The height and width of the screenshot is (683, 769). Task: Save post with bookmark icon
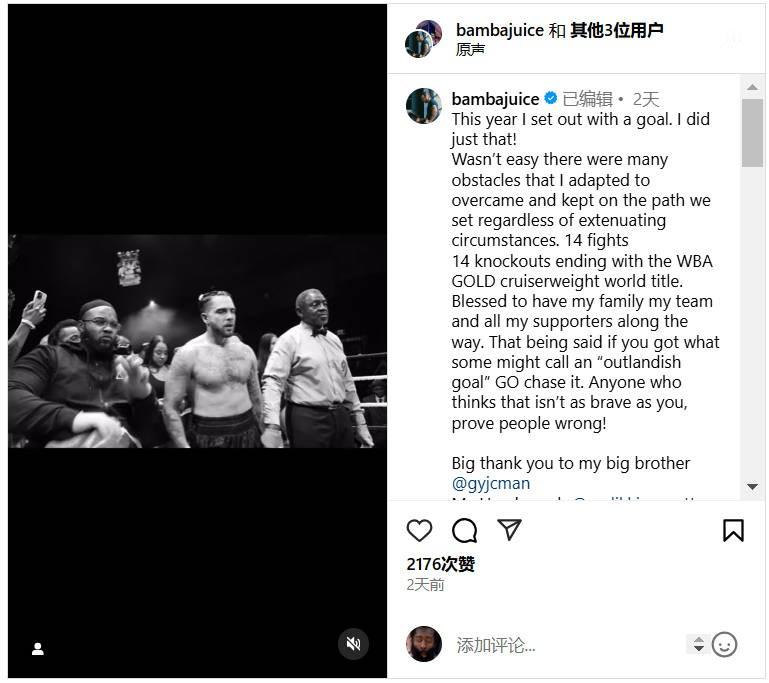(733, 530)
